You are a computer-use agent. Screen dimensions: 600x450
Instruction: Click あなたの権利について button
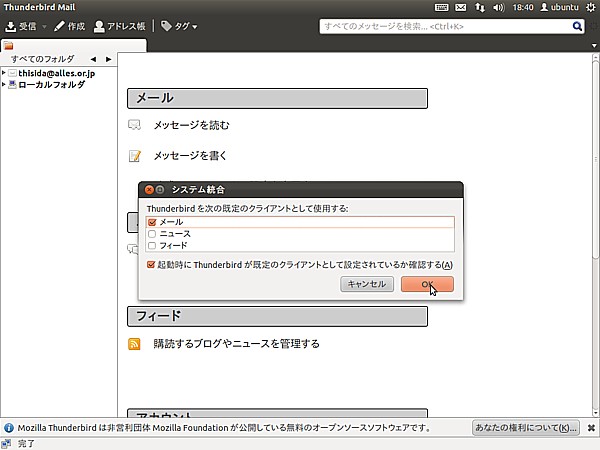(x=526, y=428)
